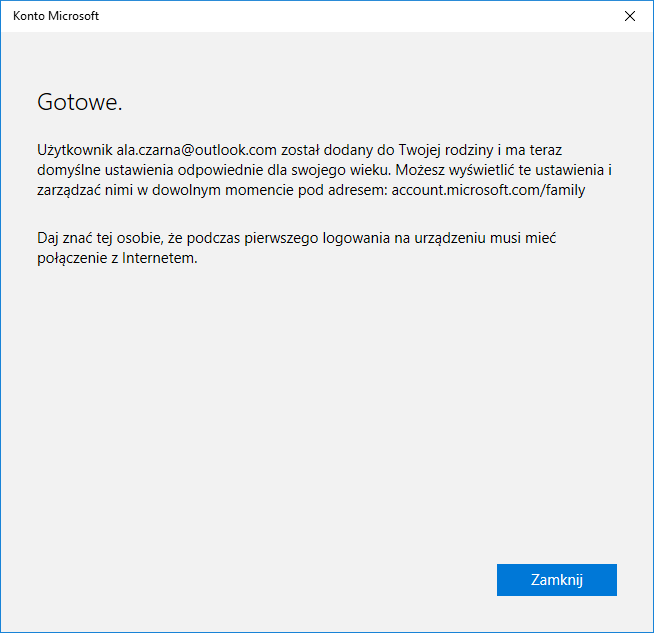Image resolution: width=654 pixels, height=633 pixels.
Task: Click the Konto Microsoft title bar text
Action: (56, 16)
